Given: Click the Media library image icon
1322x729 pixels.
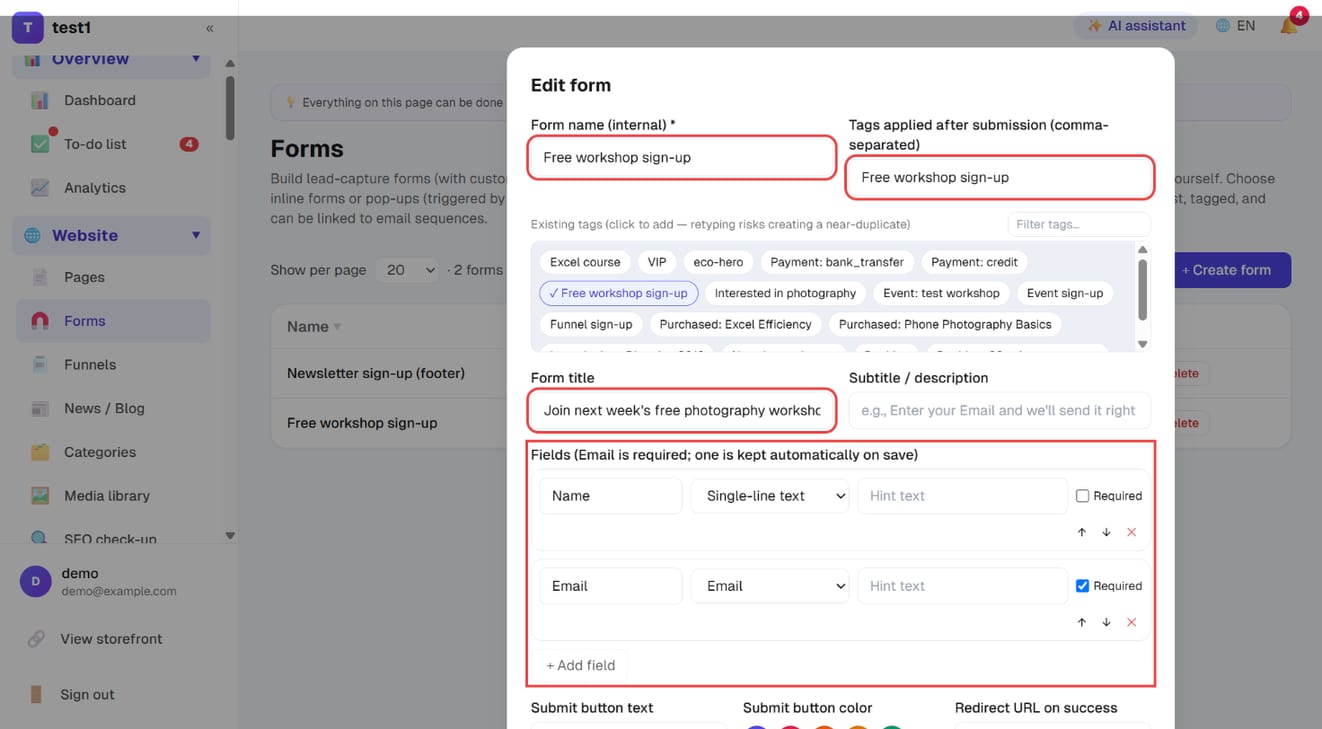Looking at the screenshot, I should (x=40, y=496).
